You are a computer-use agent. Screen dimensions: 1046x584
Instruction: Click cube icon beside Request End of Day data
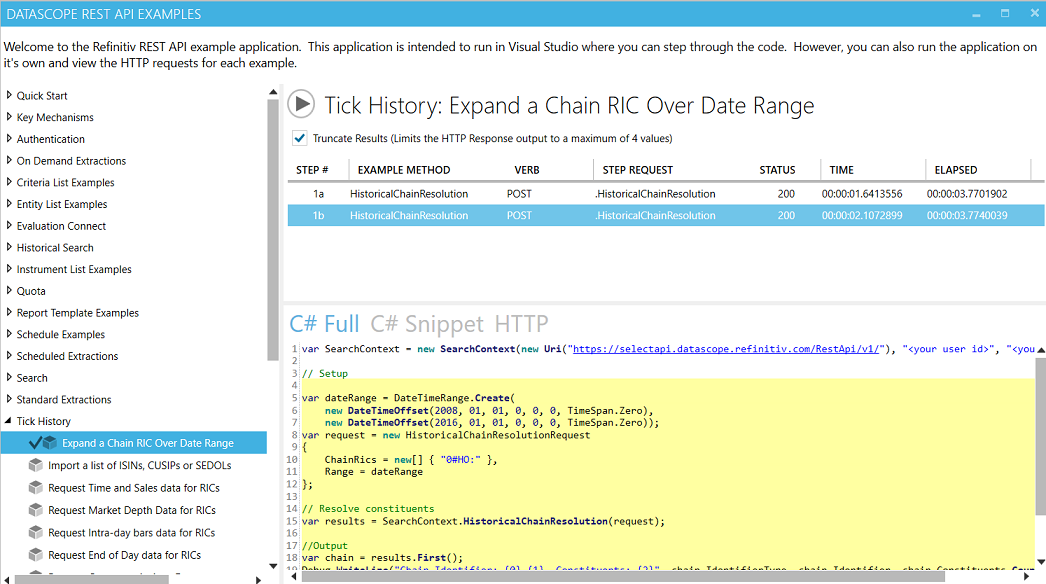pyautogui.click(x=35, y=555)
